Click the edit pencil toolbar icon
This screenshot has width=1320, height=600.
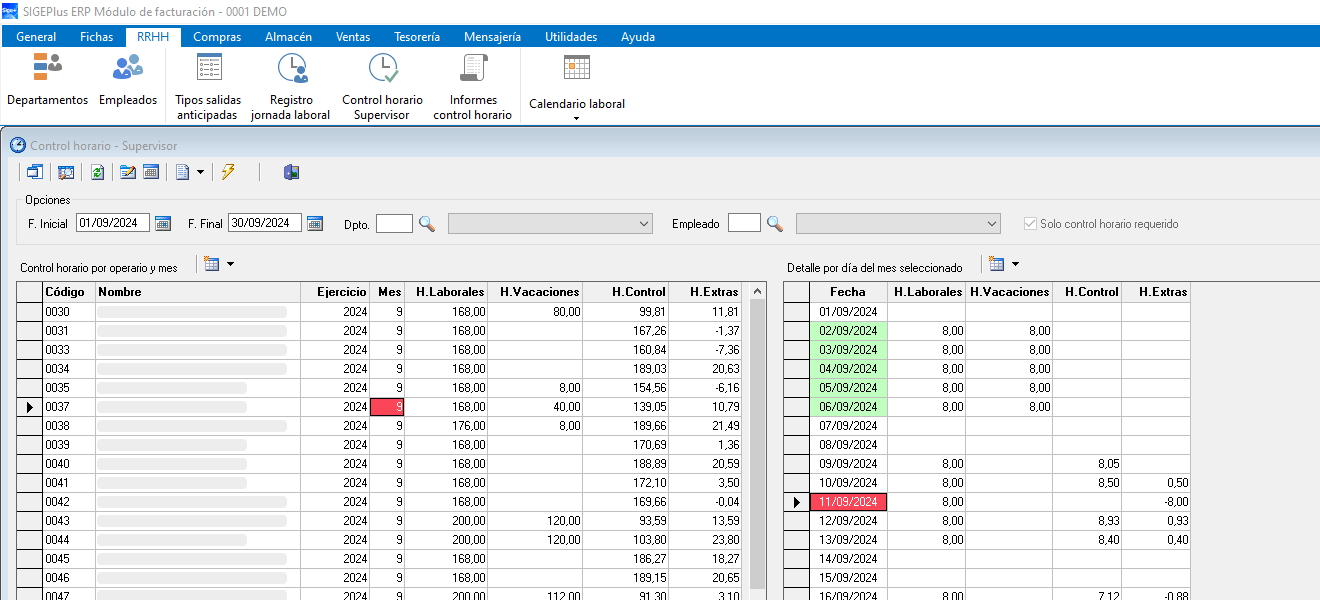(128, 172)
